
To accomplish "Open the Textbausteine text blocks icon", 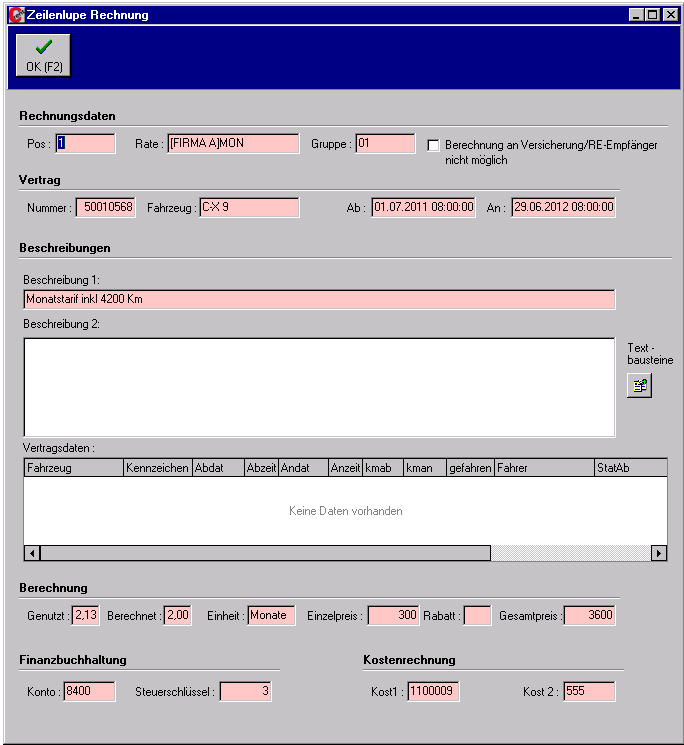I will coord(639,386).
